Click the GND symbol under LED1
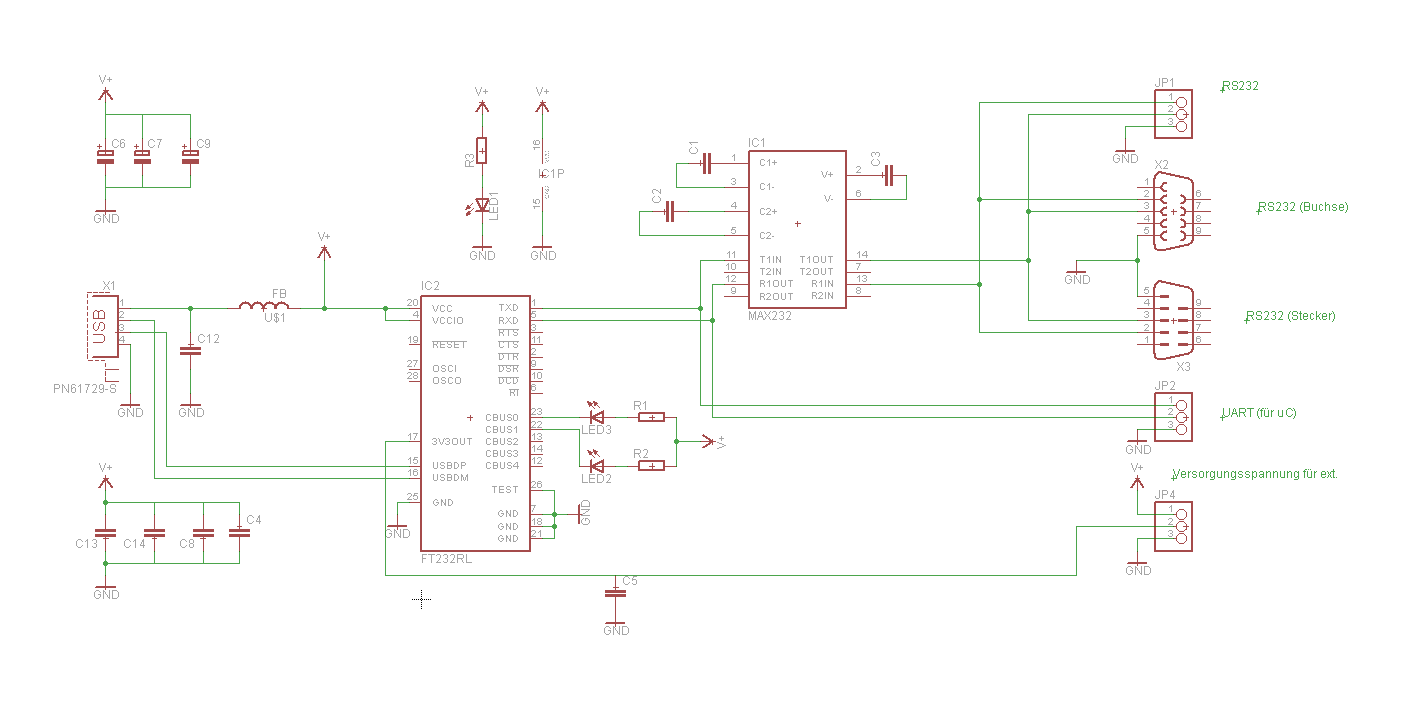Viewport: 1410px width, 708px height. tap(482, 251)
